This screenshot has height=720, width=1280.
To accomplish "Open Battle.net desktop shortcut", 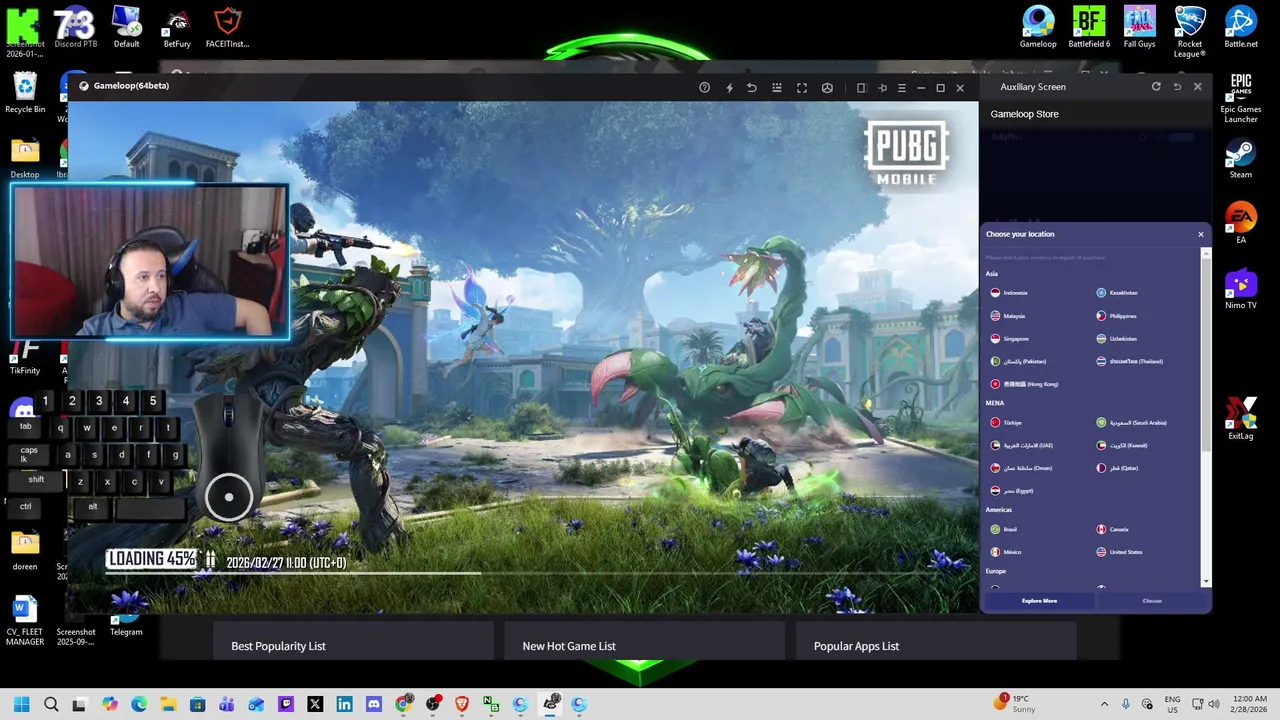I will (1241, 27).
